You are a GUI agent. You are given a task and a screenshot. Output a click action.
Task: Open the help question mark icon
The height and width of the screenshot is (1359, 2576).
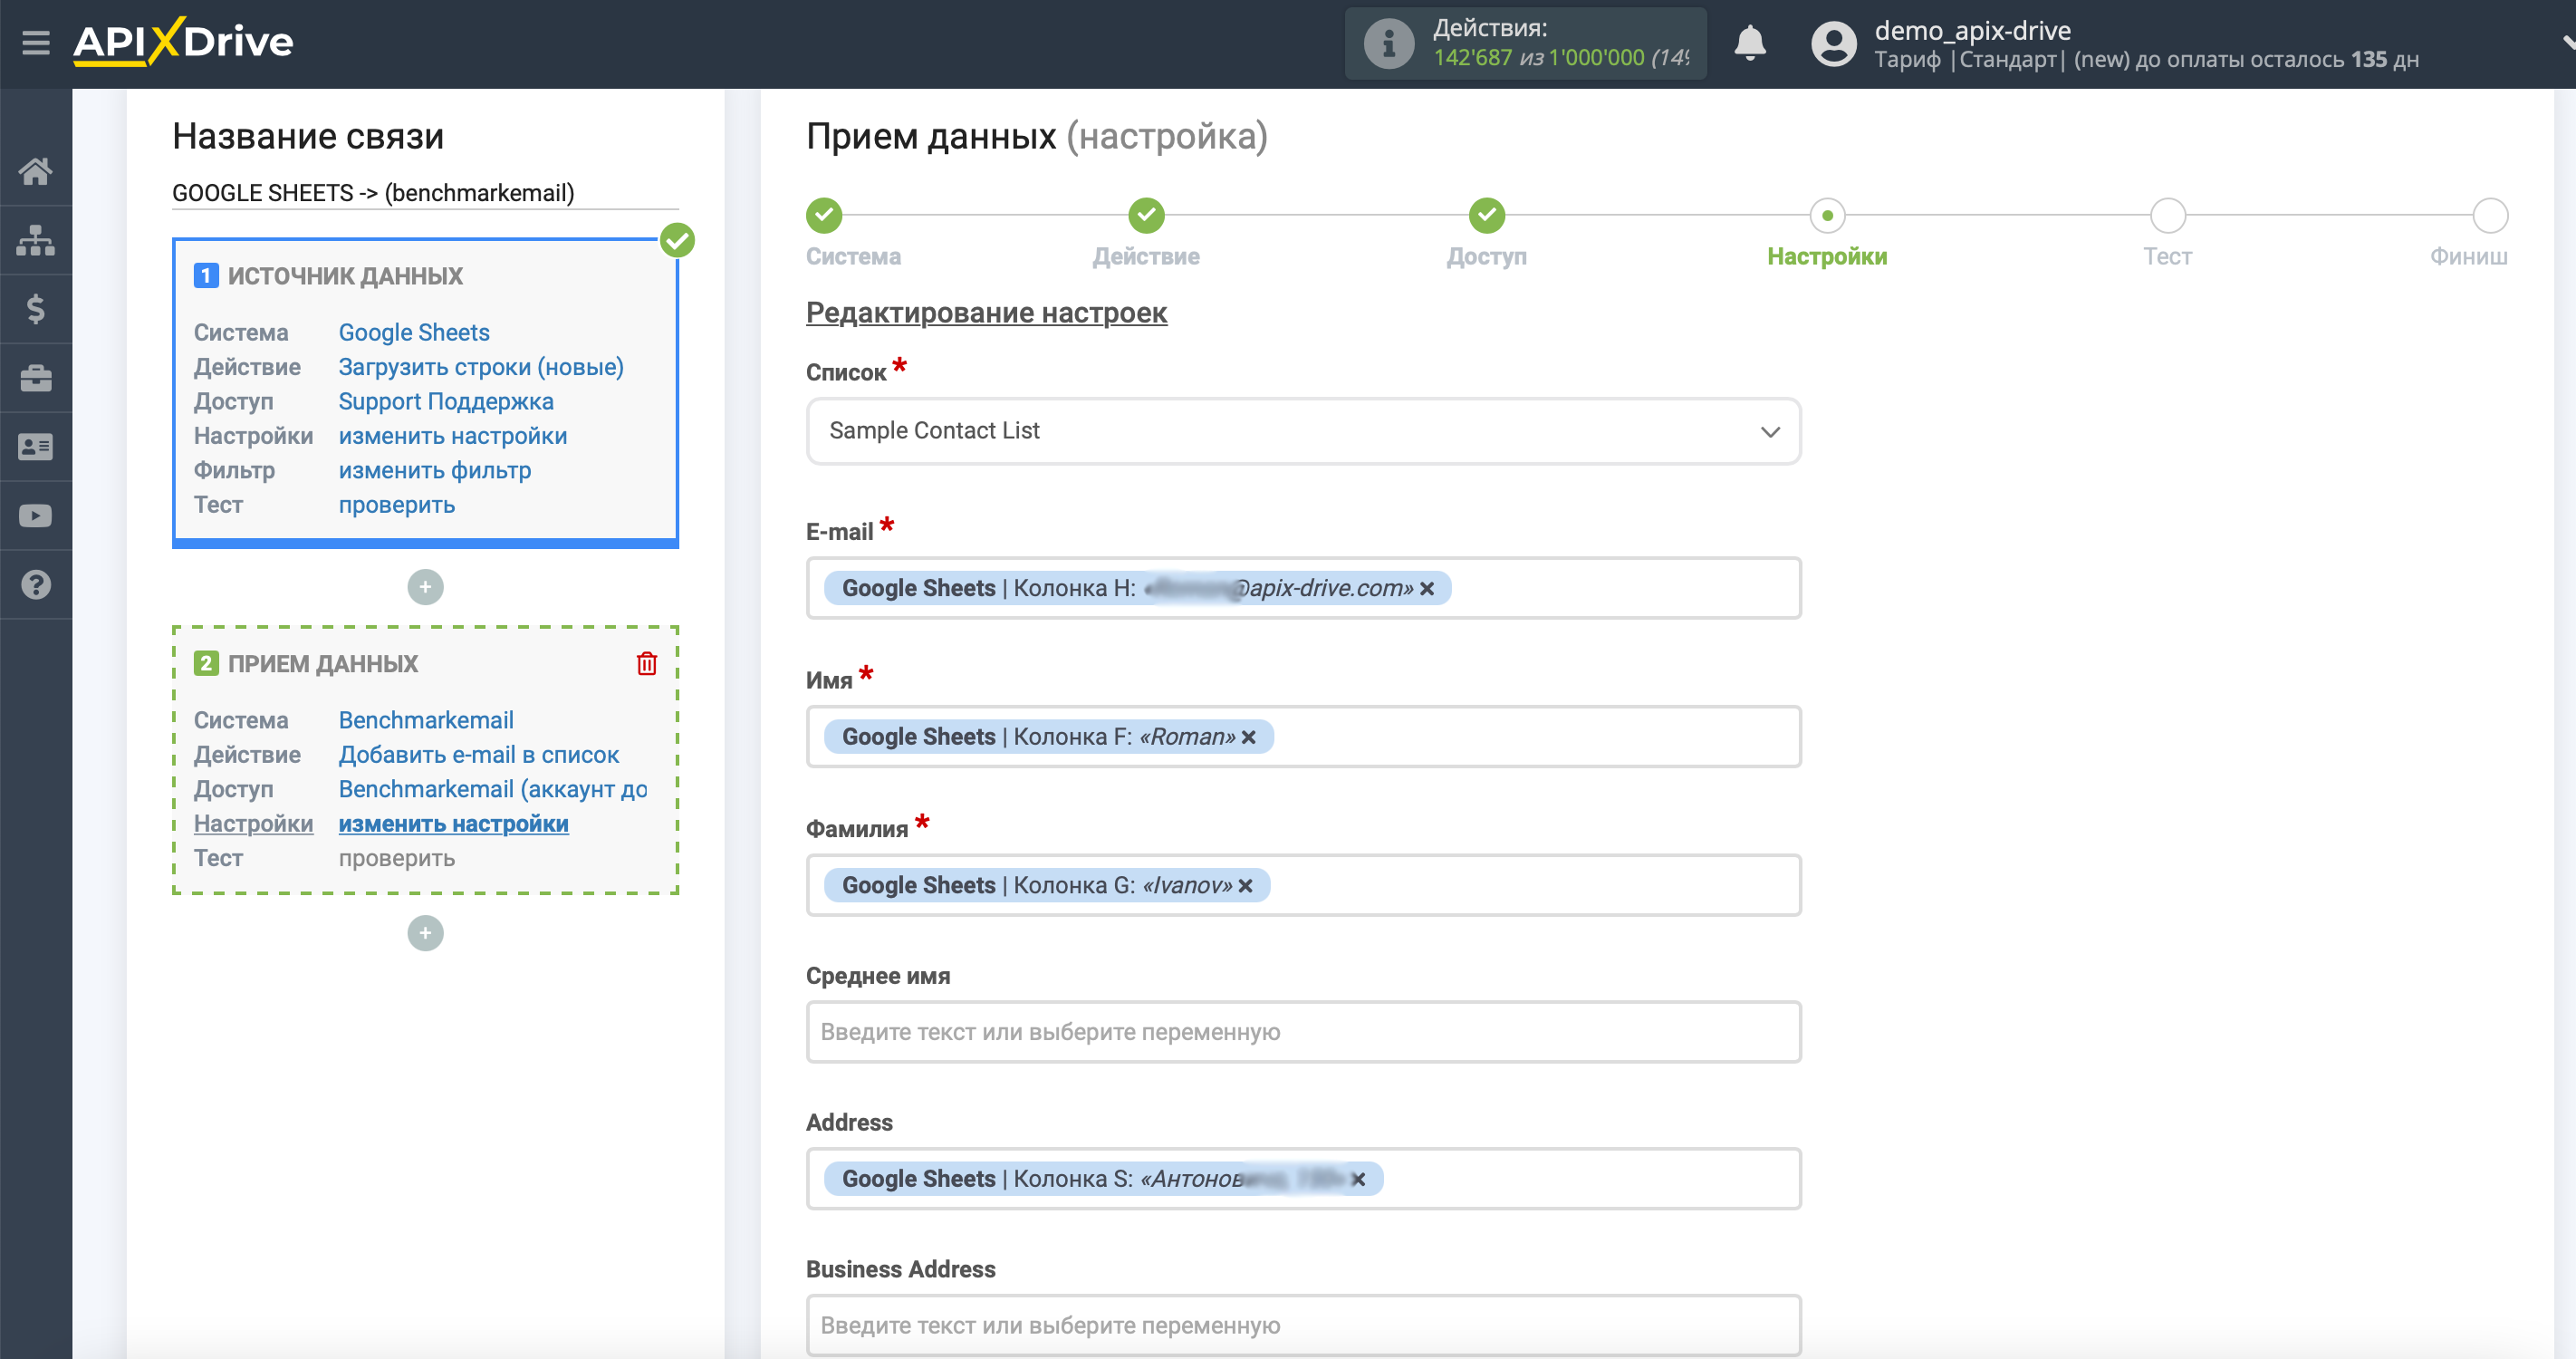tap(36, 585)
